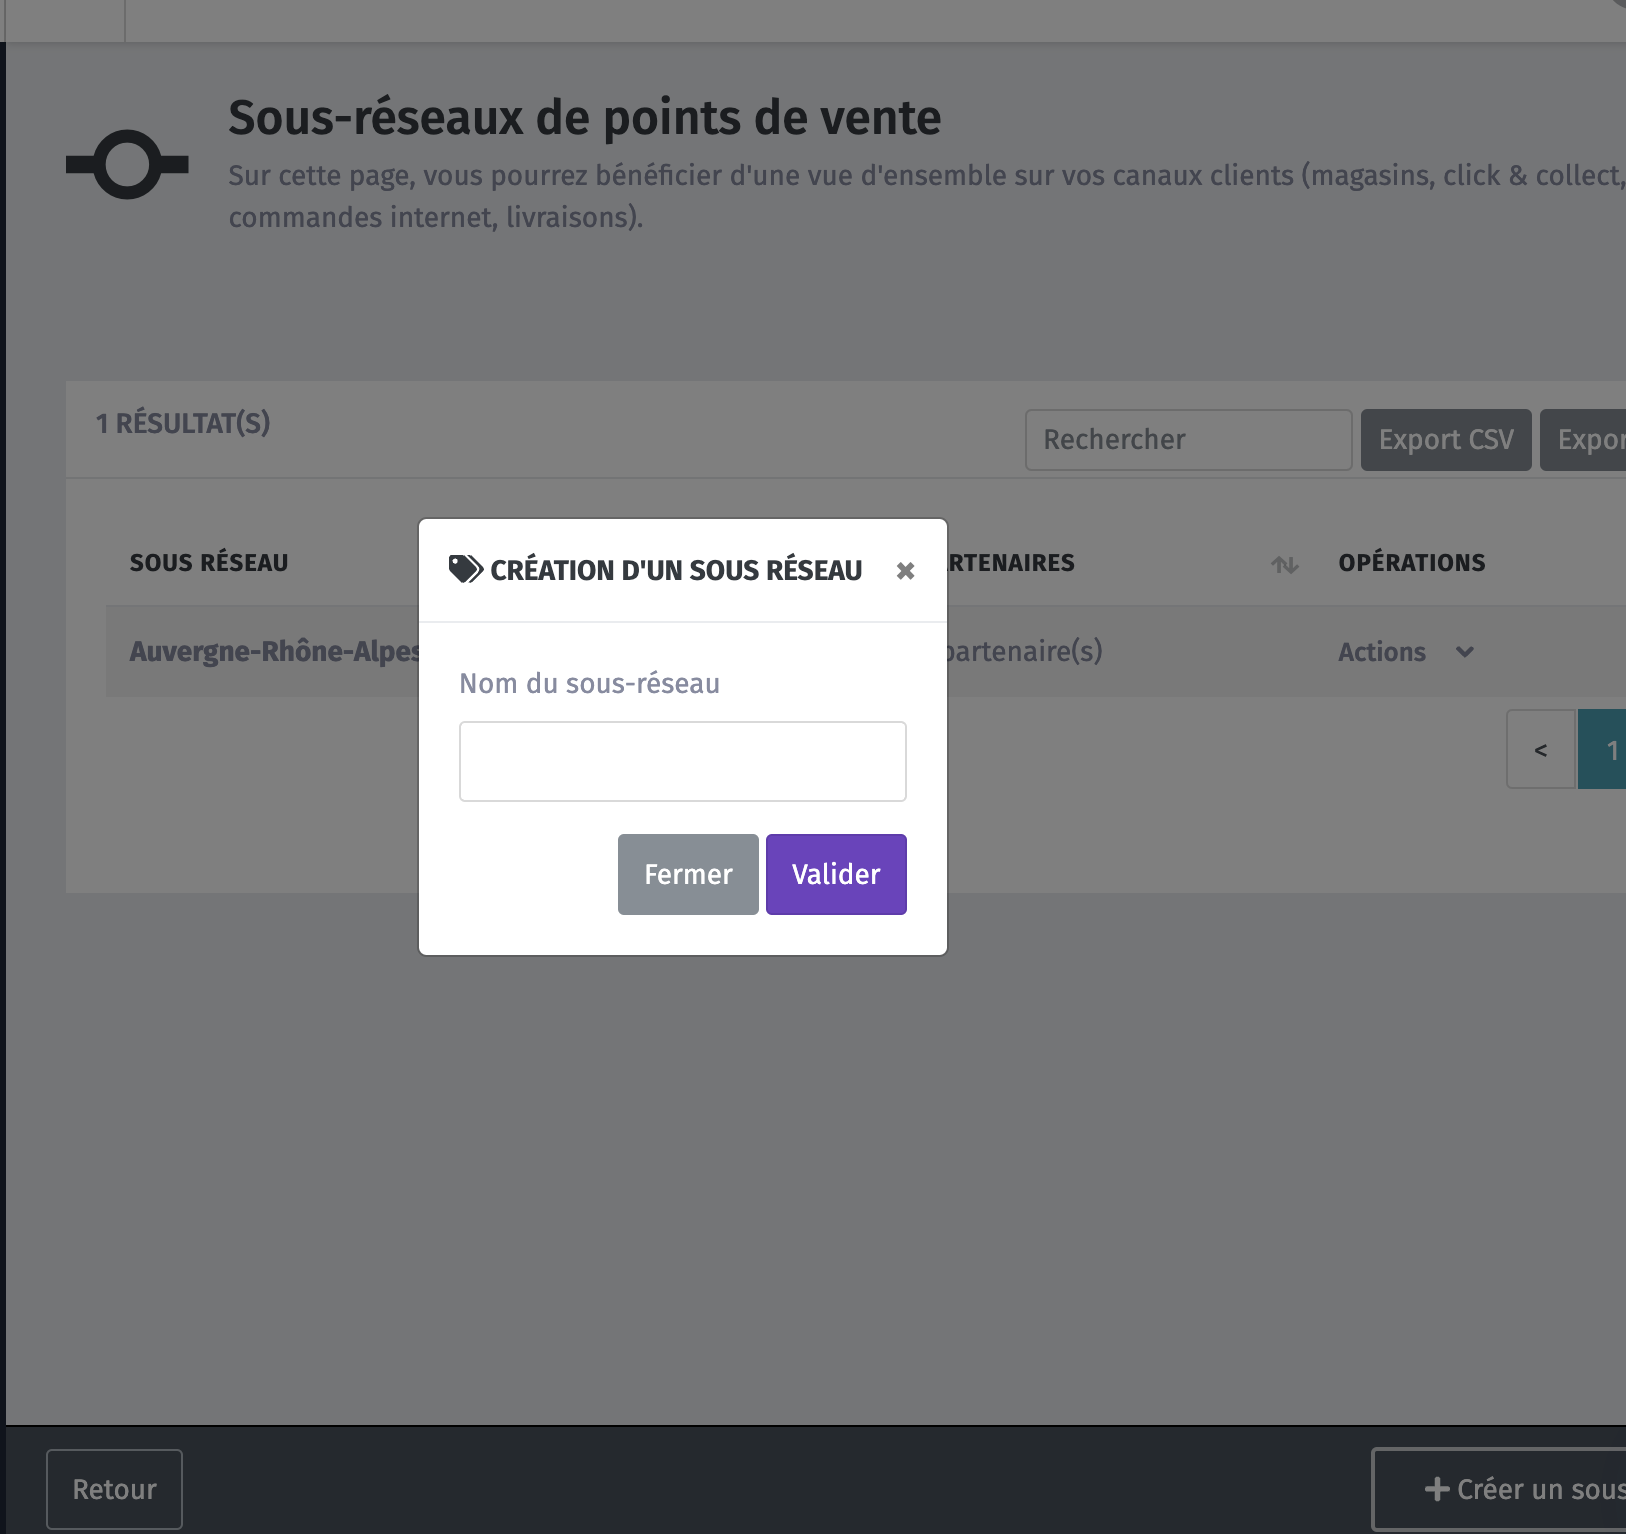This screenshot has width=1626, height=1534.
Task: Focus the Nom du sous-réseau field
Action: [683, 761]
